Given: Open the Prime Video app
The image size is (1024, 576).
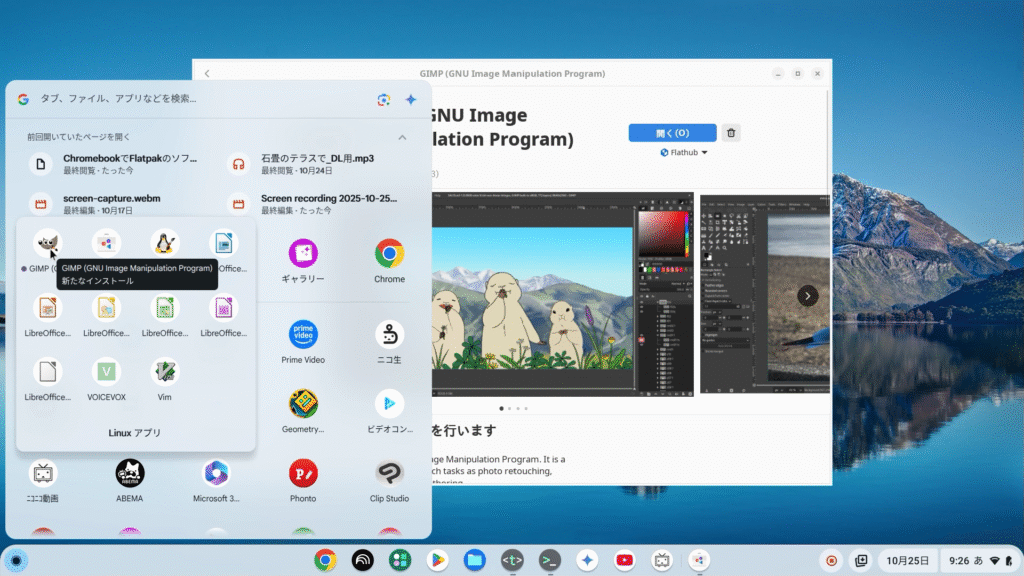Looking at the screenshot, I should (303, 335).
